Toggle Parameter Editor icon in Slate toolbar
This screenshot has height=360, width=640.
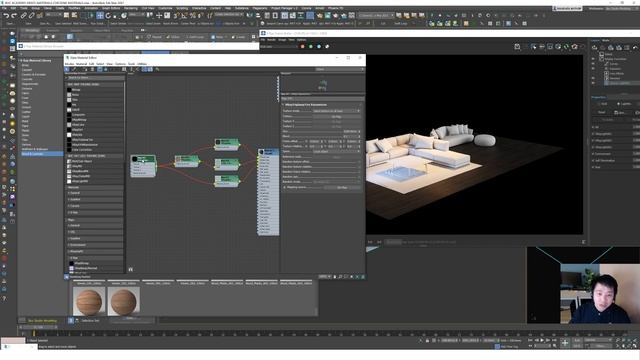click(x=150, y=69)
